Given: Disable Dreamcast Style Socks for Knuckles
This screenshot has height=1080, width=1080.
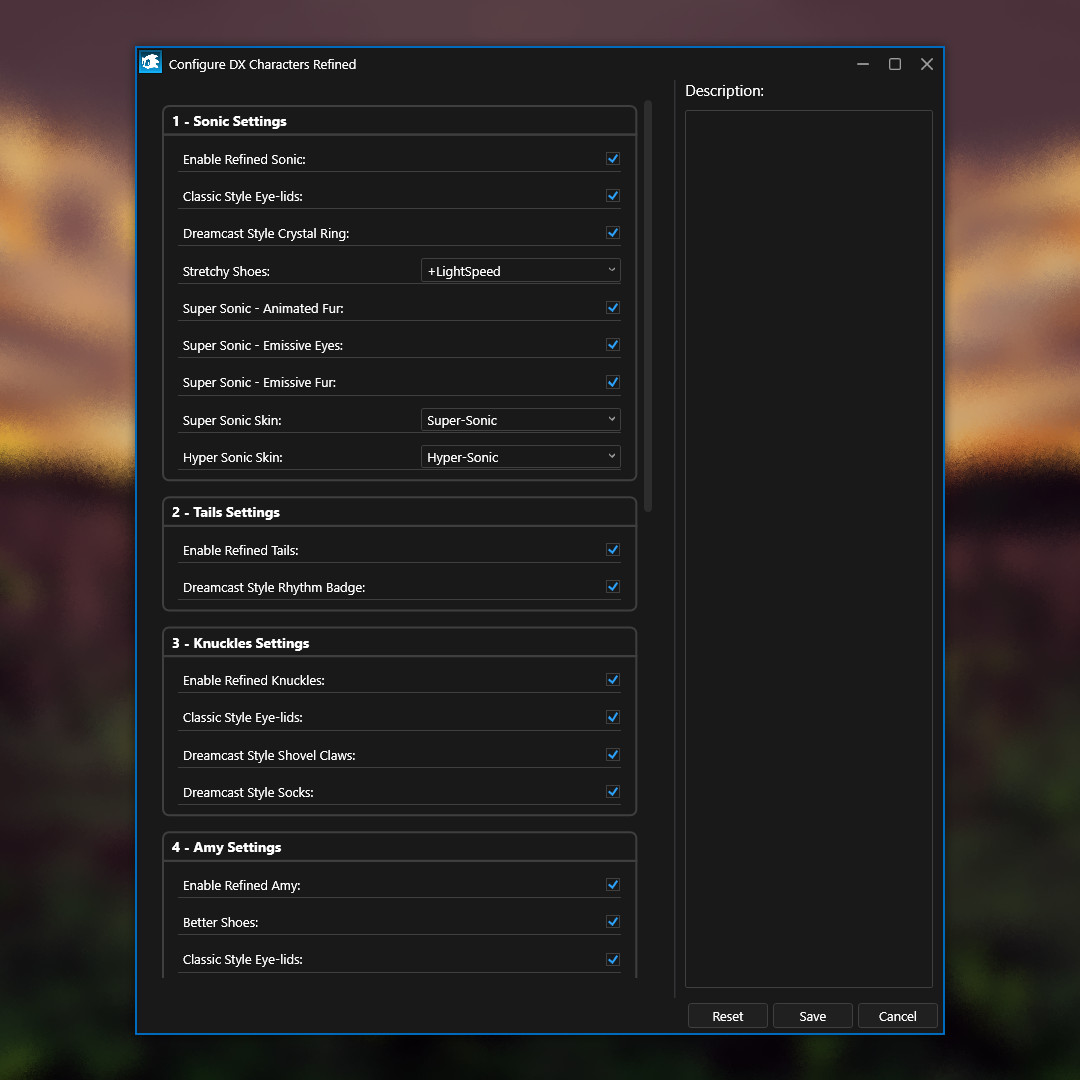Looking at the screenshot, I should coord(612,791).
